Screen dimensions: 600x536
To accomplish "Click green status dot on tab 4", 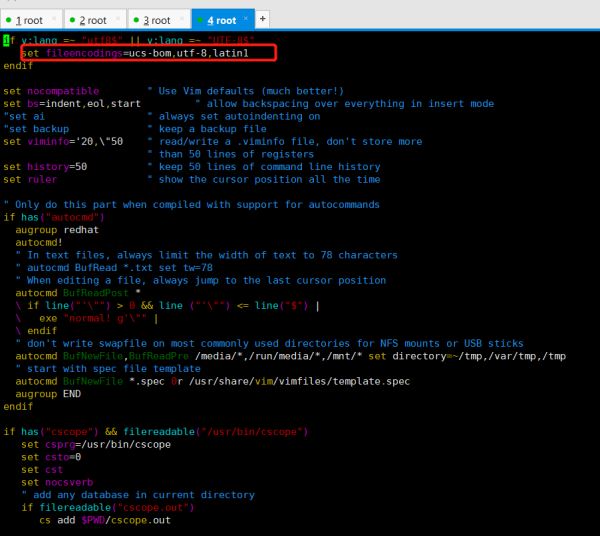I will [198, 20].
